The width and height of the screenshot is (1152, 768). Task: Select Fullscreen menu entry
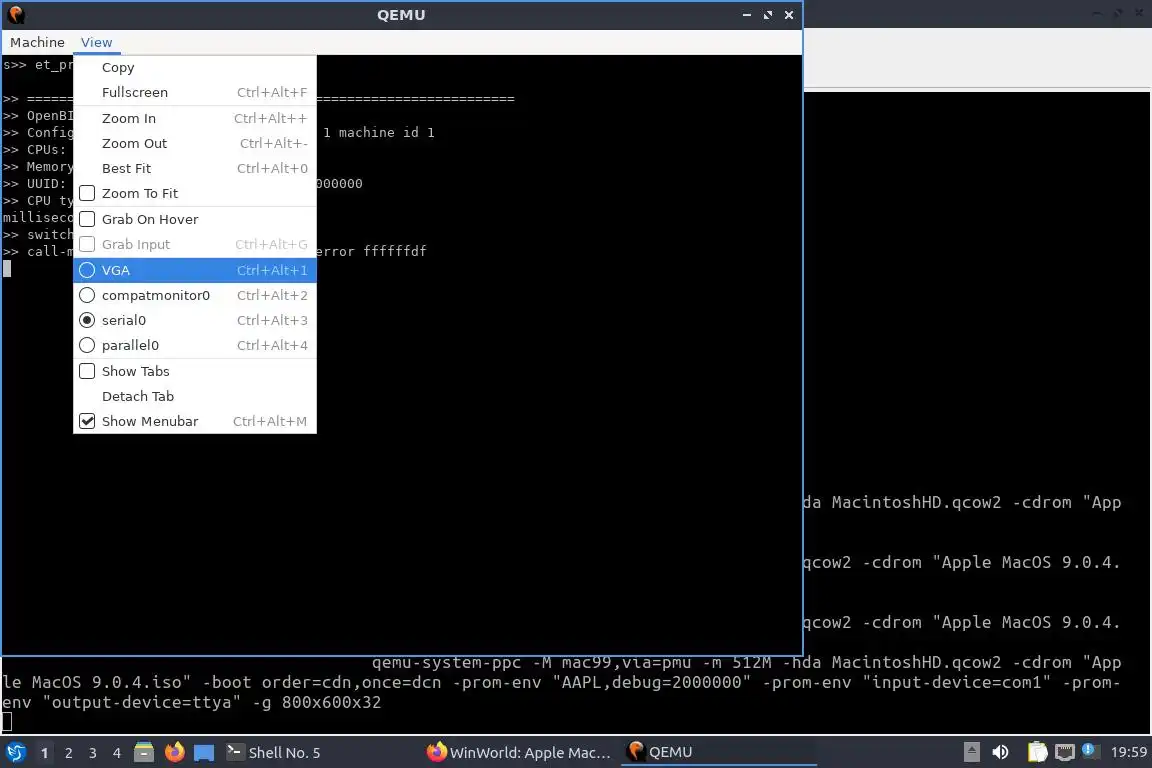tap(195, 93)
